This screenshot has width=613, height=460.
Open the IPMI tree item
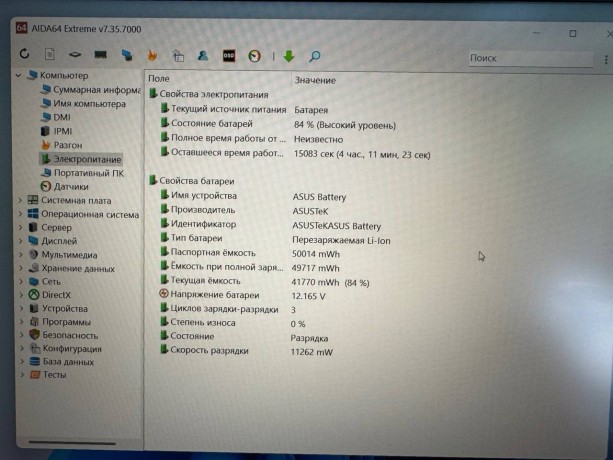point(56,131)
